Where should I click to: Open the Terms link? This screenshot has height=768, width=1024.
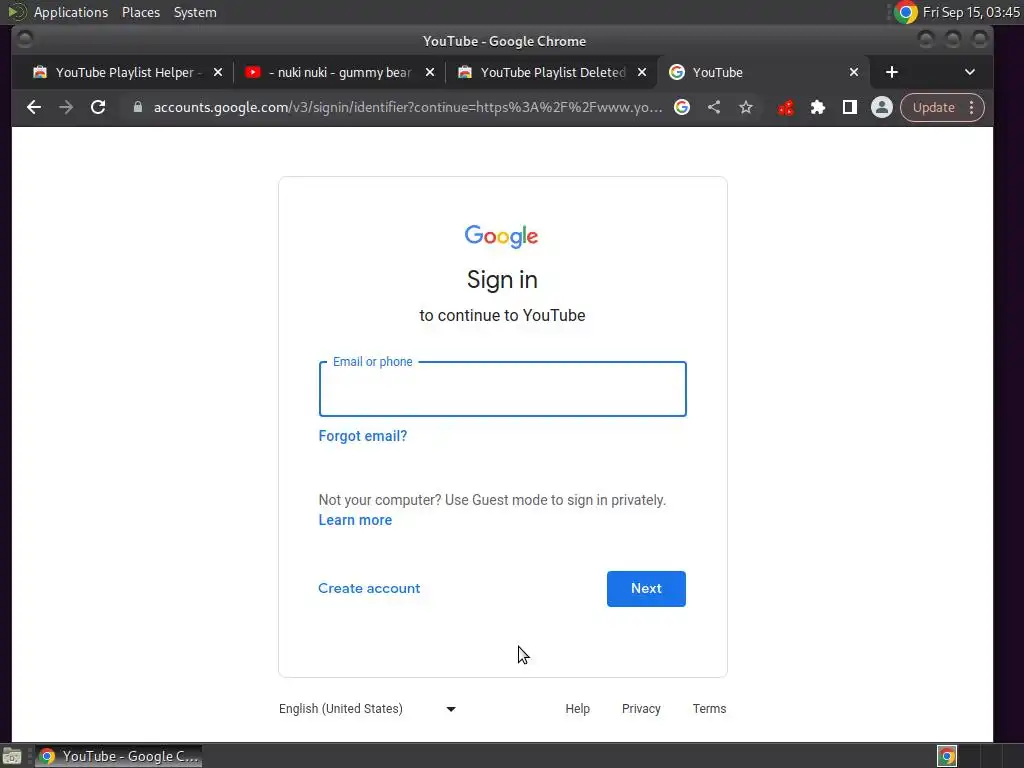coord(709,709)
